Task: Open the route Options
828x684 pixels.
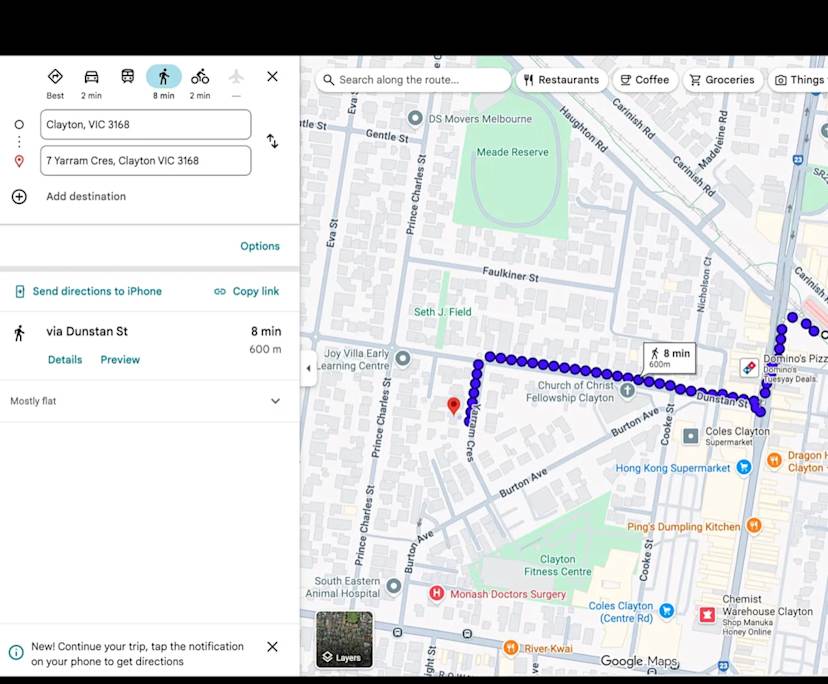Action: click(x=260, y=246)
